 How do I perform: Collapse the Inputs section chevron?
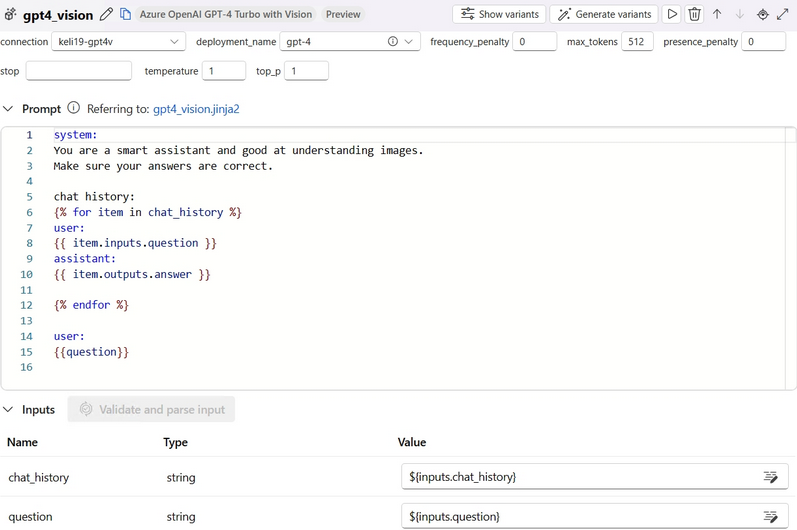pyautogui.click(x=8, y=409)
